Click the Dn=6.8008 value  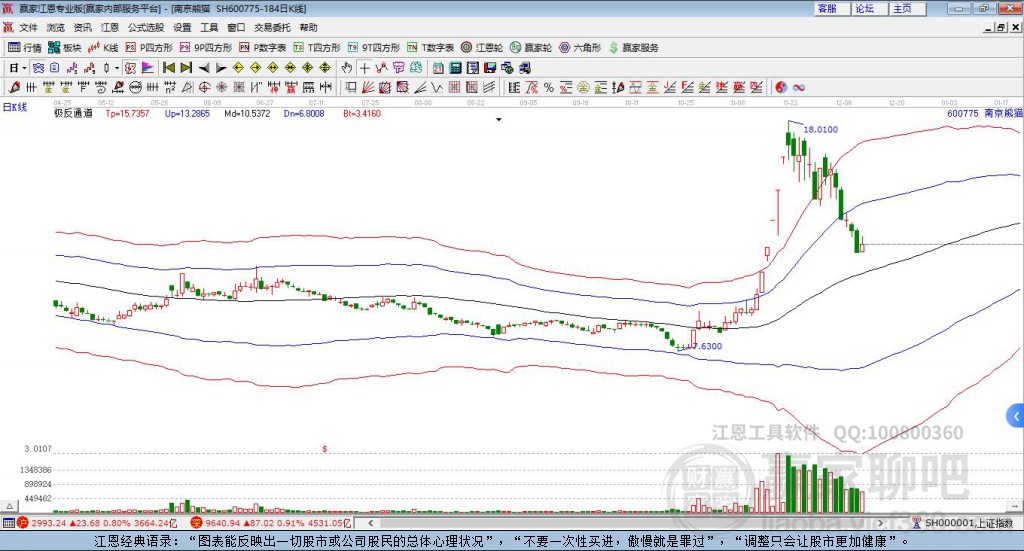point(304,114)
